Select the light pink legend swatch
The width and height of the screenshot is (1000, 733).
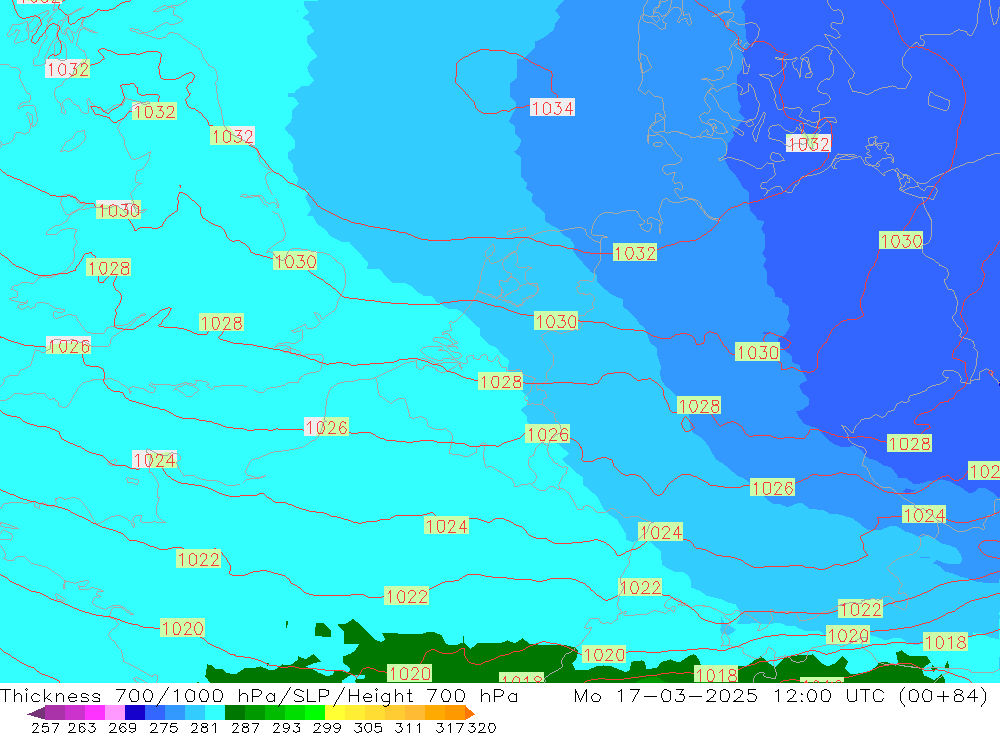[x=115, y=712]
